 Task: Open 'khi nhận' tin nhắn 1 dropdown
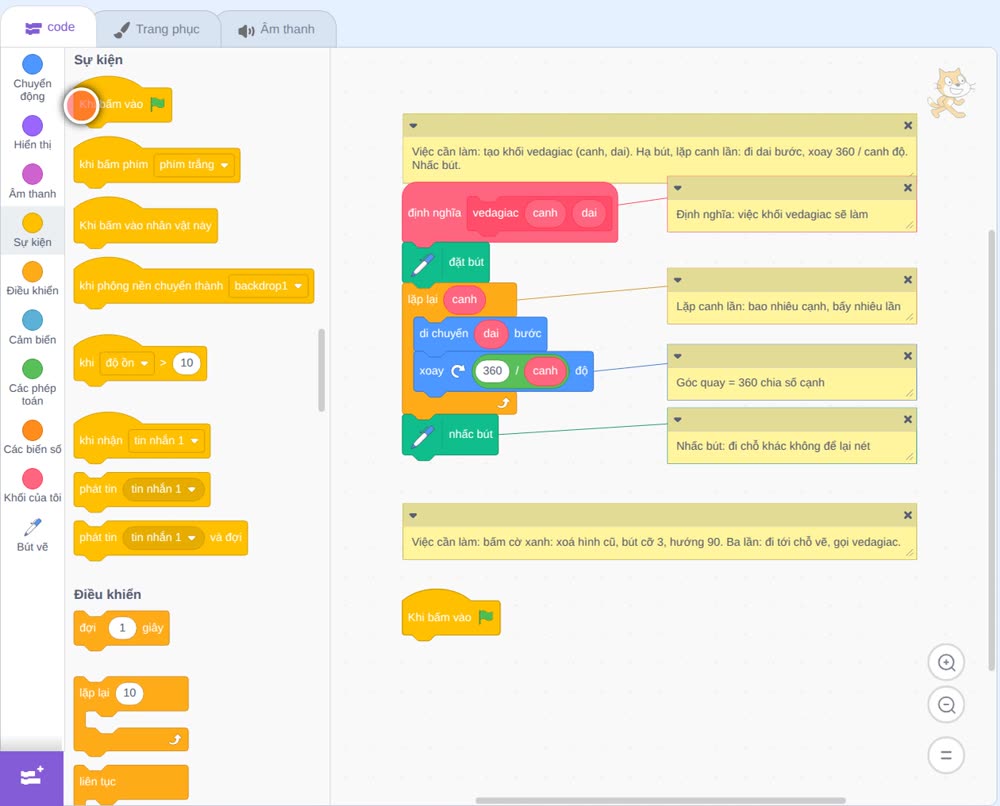pyautogui.click(x=166, y=441)
